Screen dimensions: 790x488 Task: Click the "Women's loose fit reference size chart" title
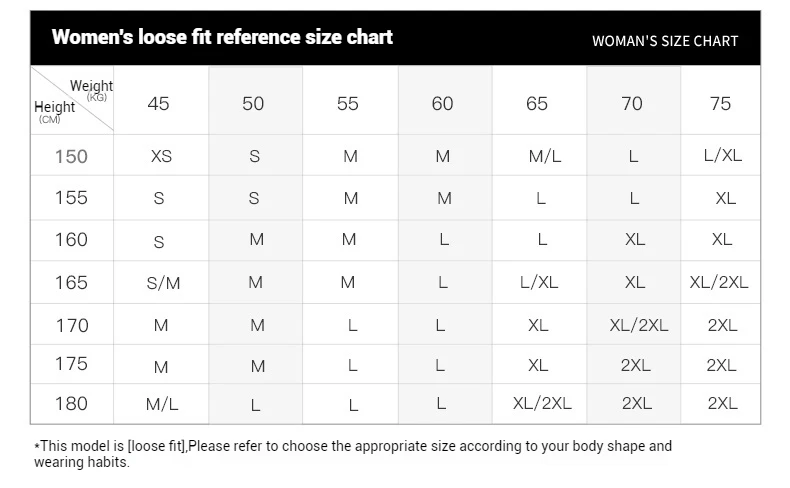222,38
